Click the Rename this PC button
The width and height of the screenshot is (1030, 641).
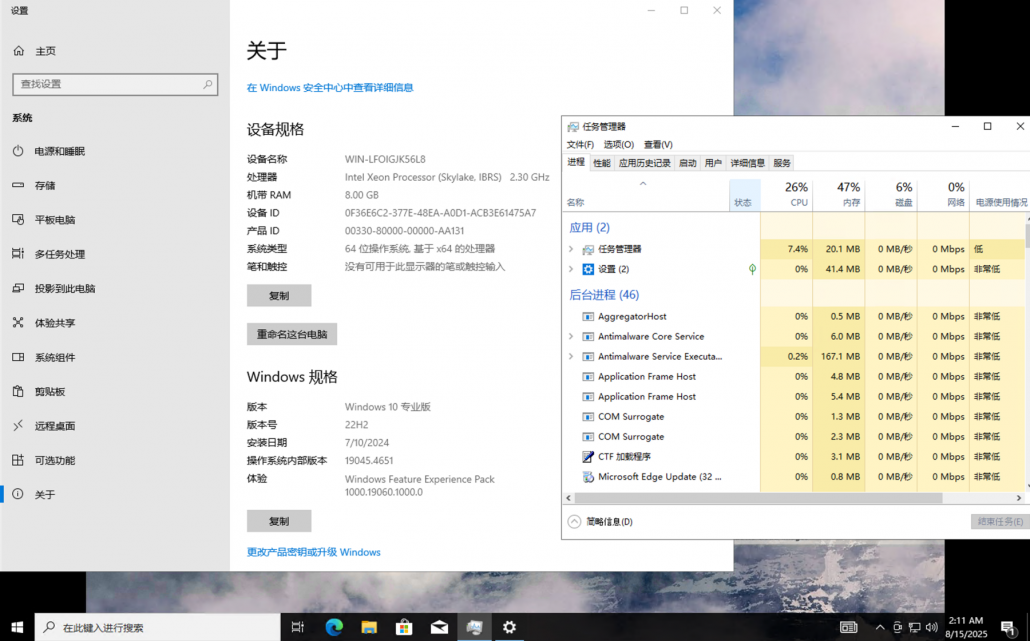pos(292,334)
